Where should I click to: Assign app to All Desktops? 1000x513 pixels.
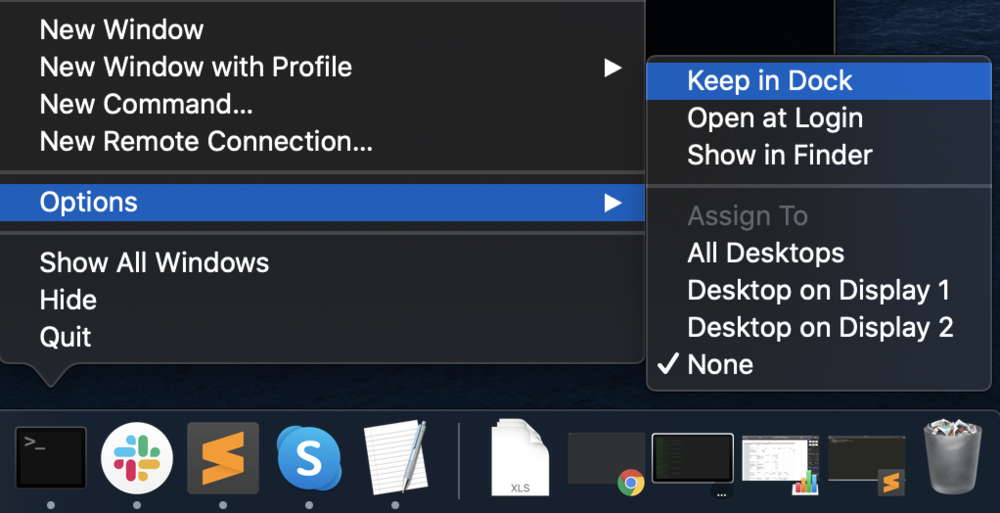coord(766,253)
